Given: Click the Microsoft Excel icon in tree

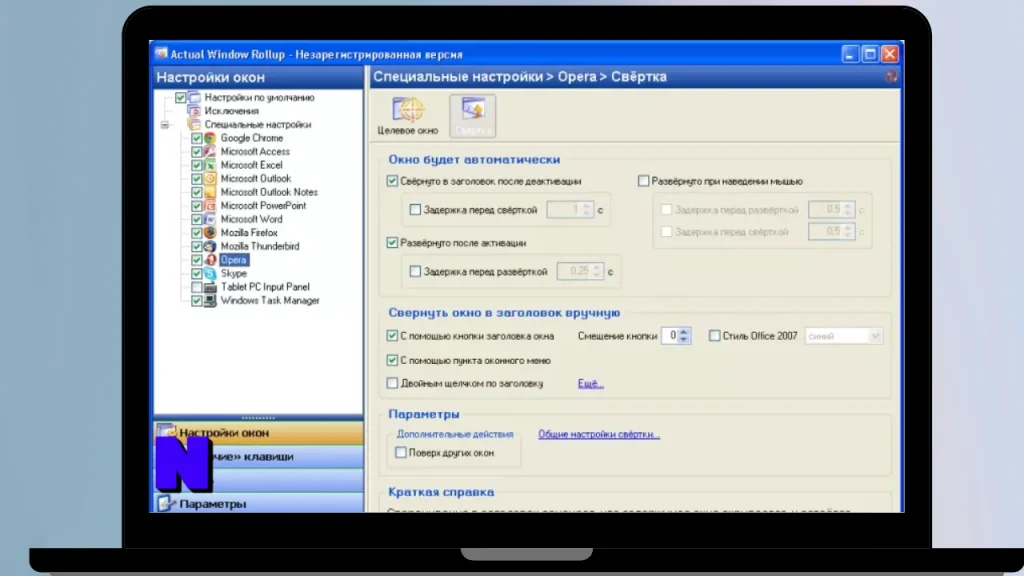Looking at the screenshot, I should coord(210,165).
